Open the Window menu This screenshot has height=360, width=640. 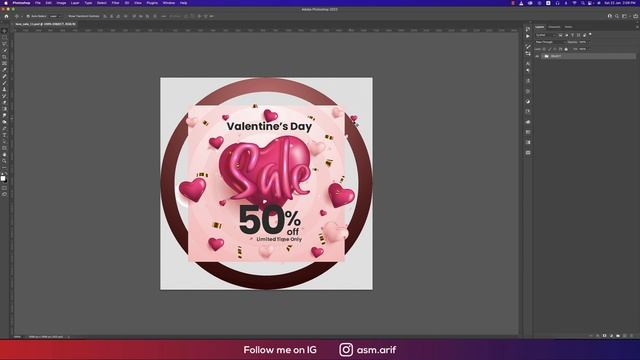169,3
